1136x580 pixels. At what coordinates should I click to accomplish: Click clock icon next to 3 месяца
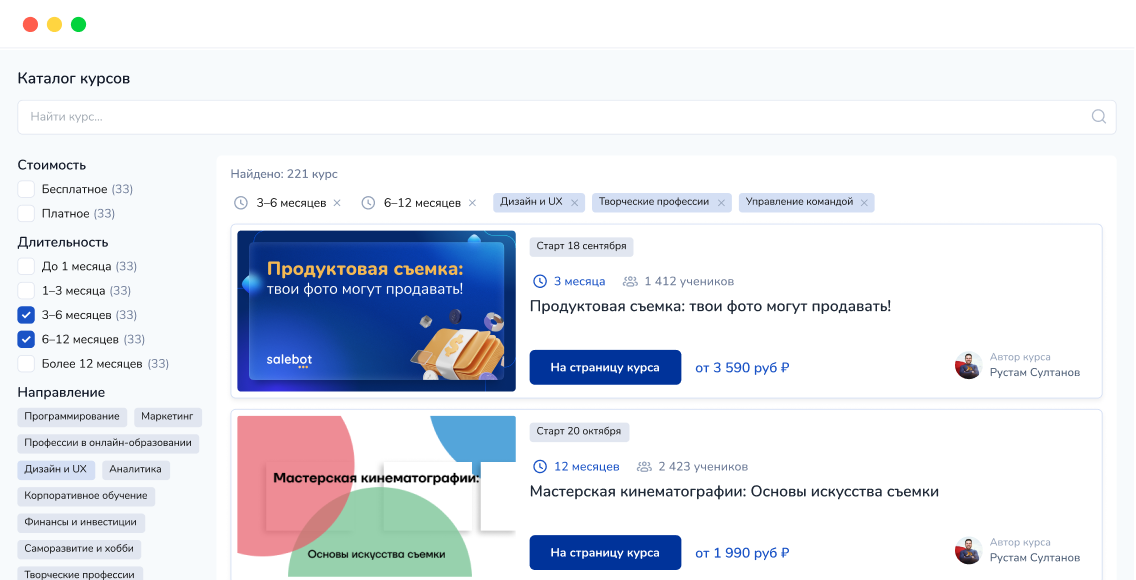point(540,281)
